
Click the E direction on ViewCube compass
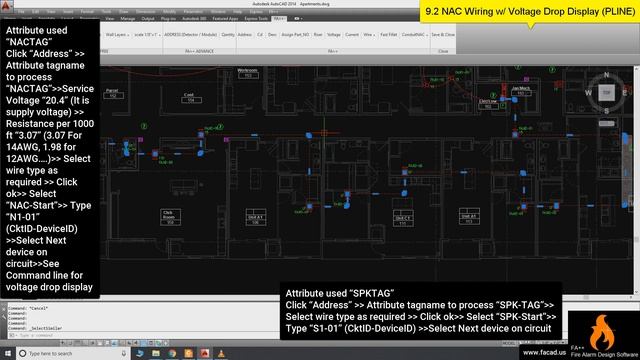[624, 93]
